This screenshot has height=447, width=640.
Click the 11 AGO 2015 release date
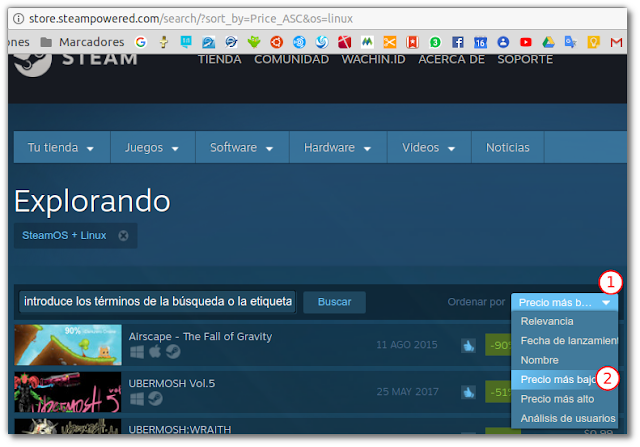point(407,345)
